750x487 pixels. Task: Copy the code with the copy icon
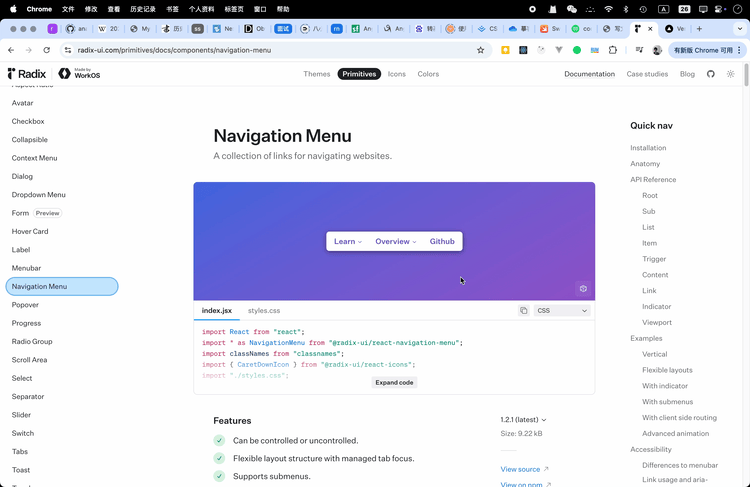[524, 310]
